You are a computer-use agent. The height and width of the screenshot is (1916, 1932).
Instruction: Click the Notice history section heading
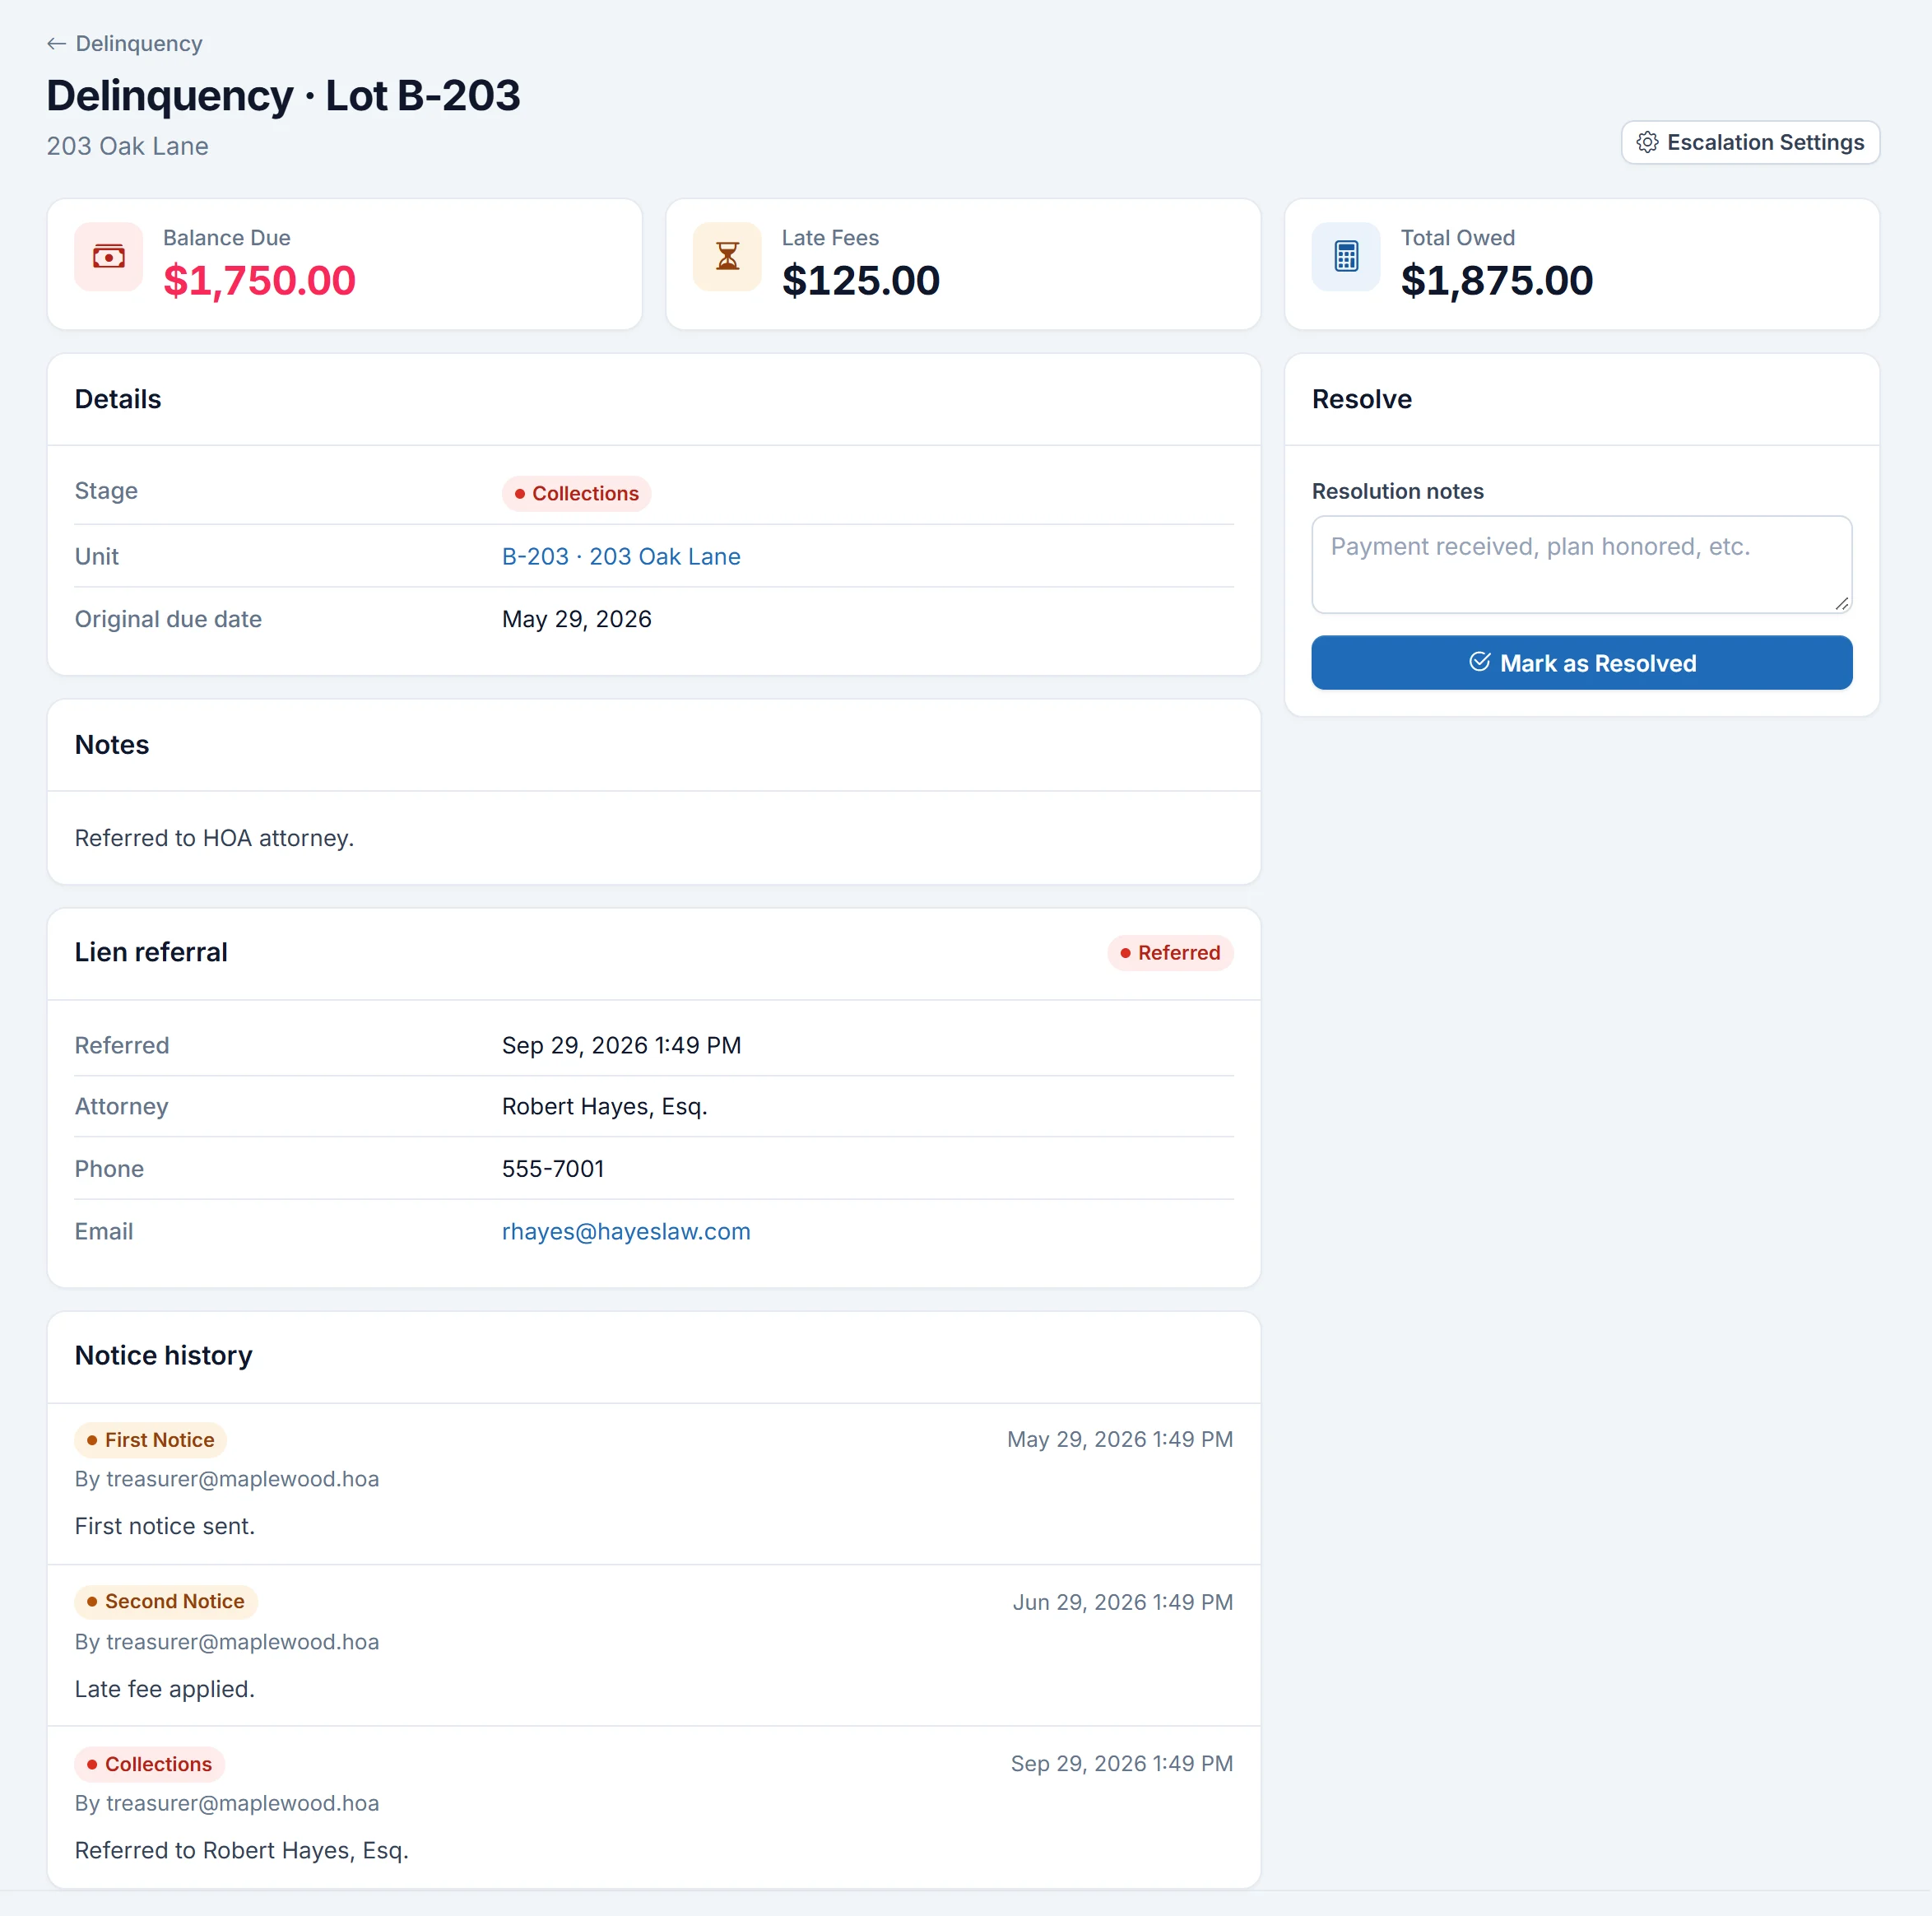pos(163,1355)
